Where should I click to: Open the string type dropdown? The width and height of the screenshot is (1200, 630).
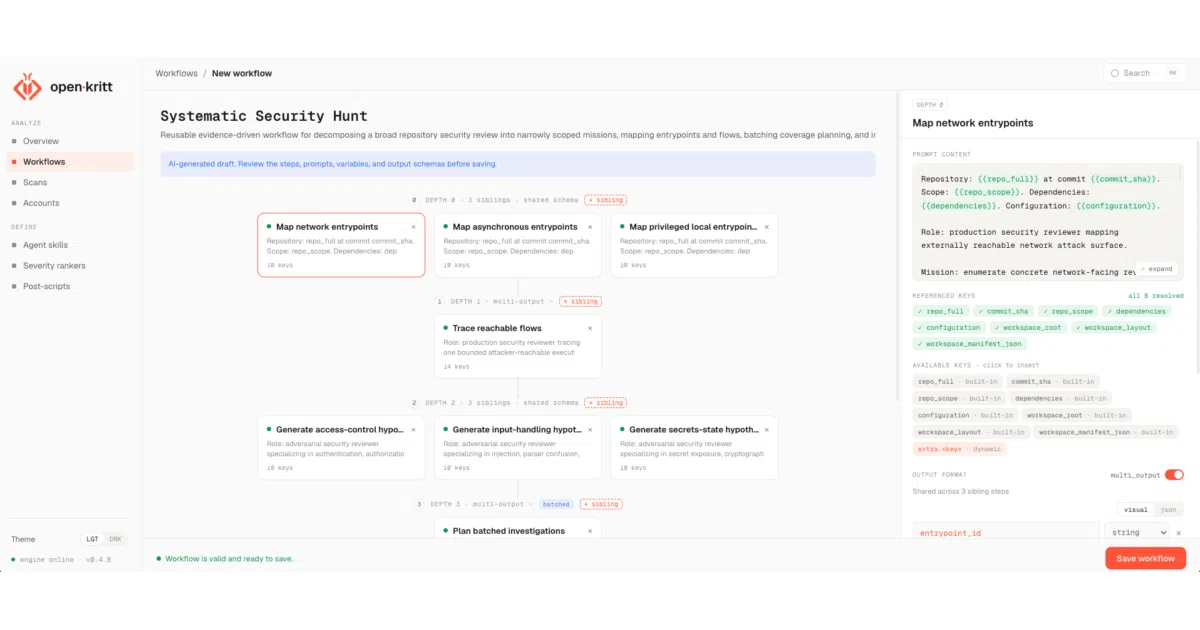1137,533
